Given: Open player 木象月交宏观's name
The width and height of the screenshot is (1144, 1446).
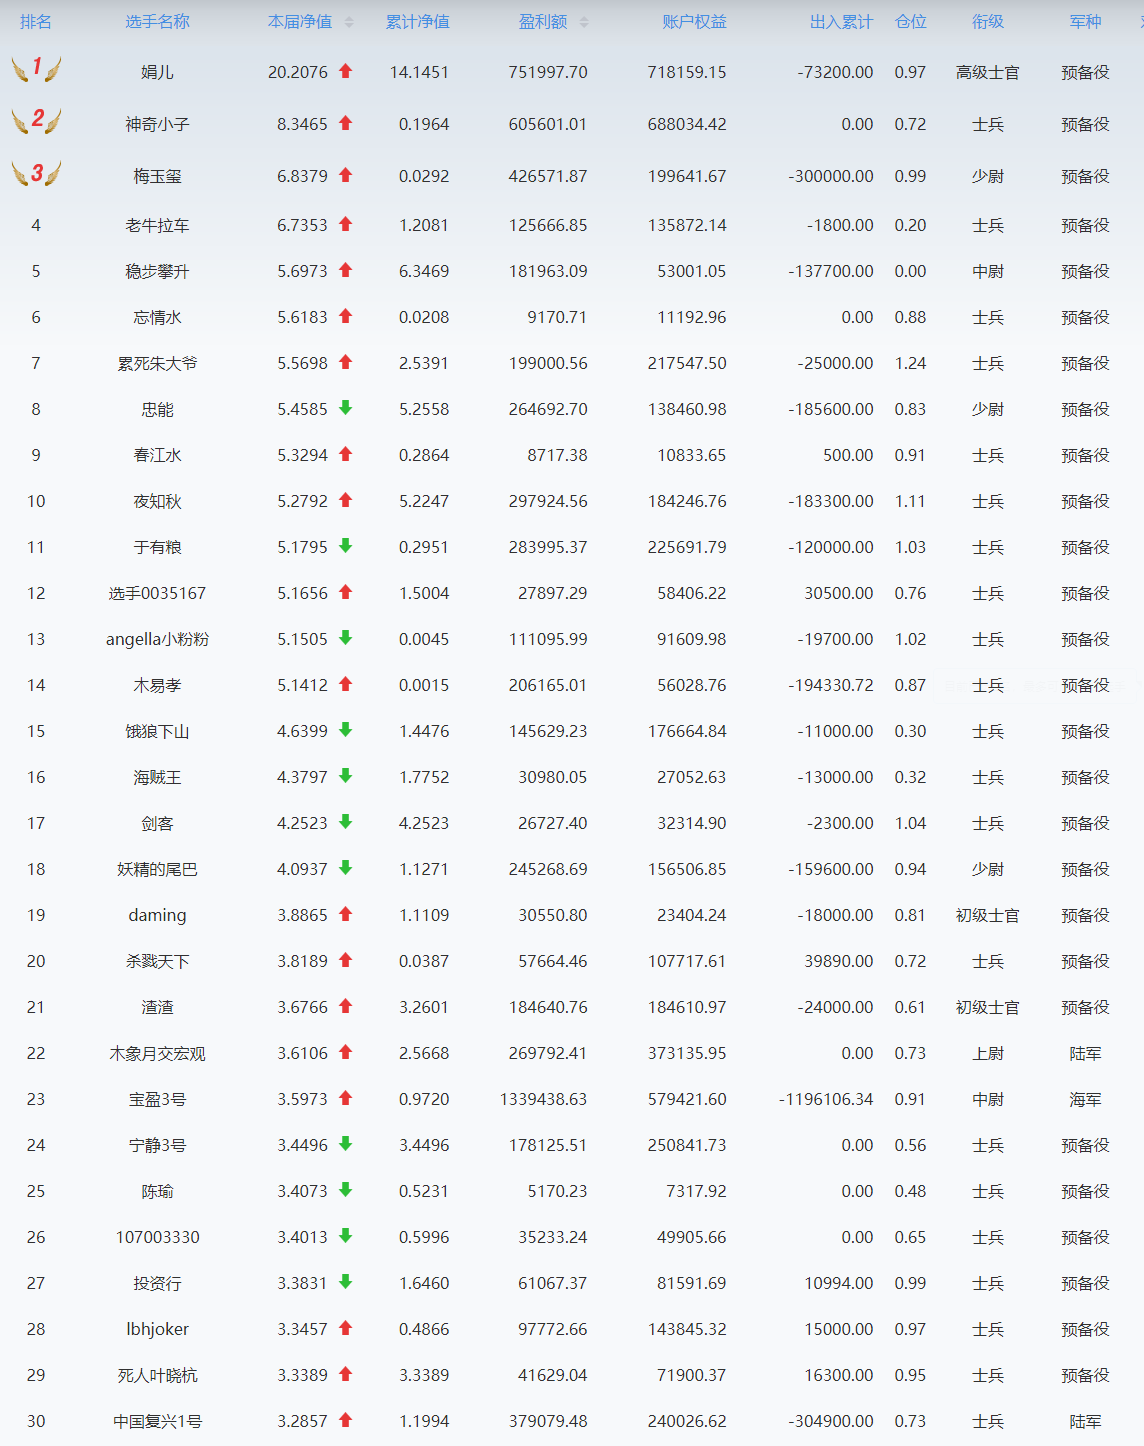Looking at the screenshot, I should [157, 1053].
